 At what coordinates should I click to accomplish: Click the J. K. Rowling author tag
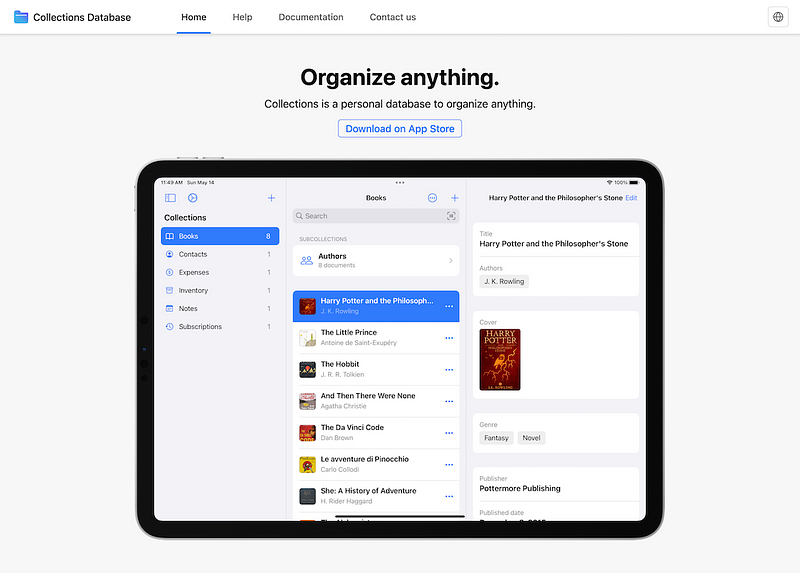(x=504, y=281)
